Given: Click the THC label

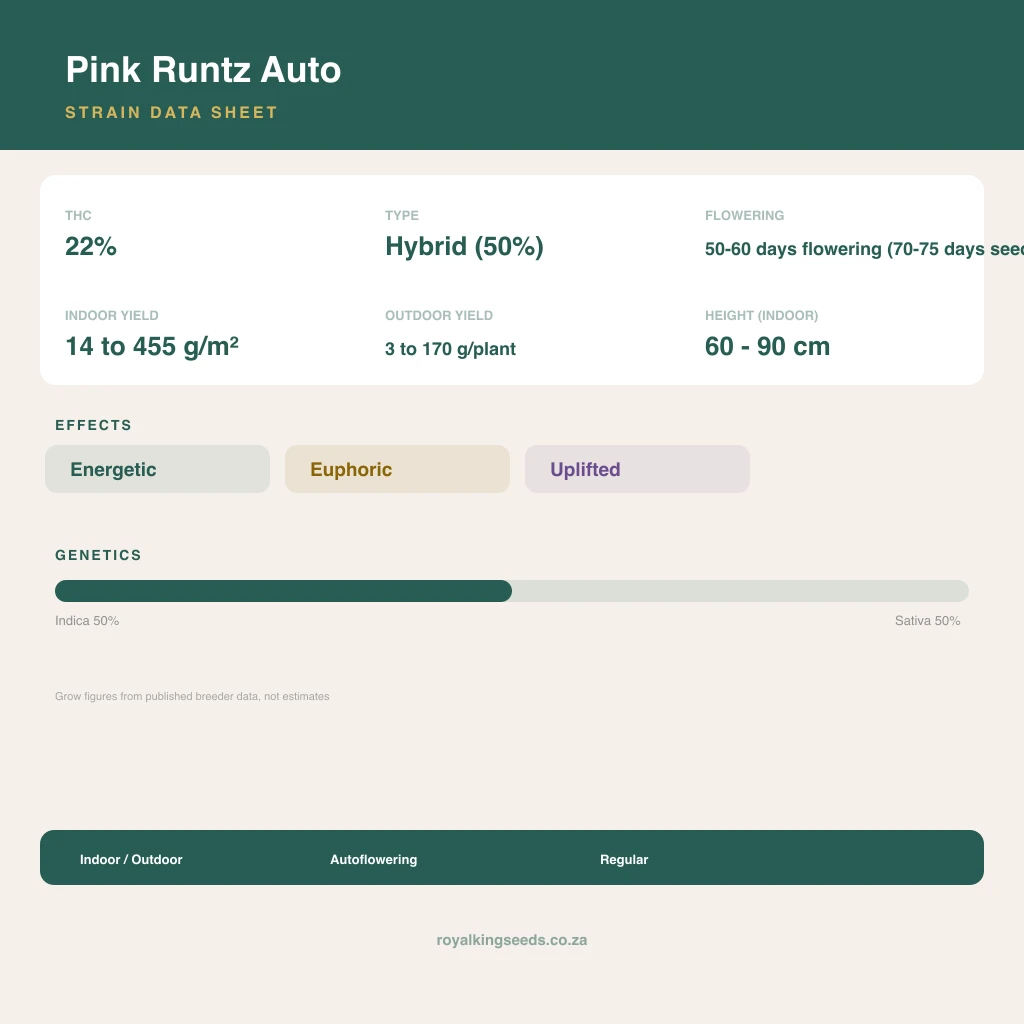Looking at the screenshot, I should pos(78,216).
